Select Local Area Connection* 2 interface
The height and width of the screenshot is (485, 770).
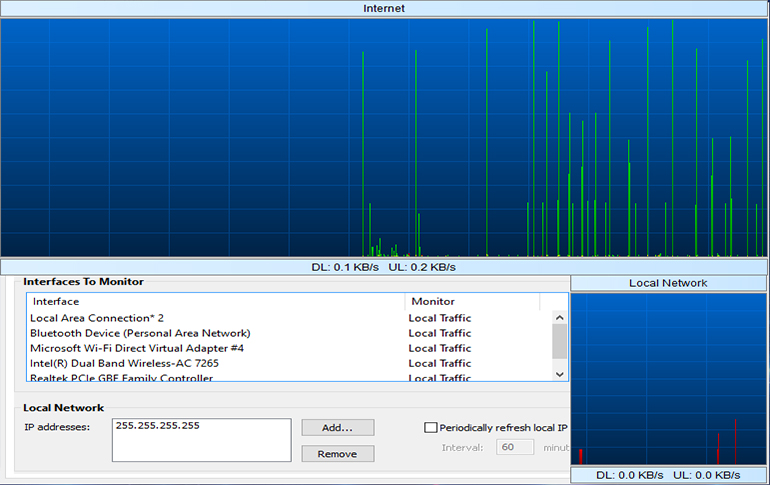(97, 318)
